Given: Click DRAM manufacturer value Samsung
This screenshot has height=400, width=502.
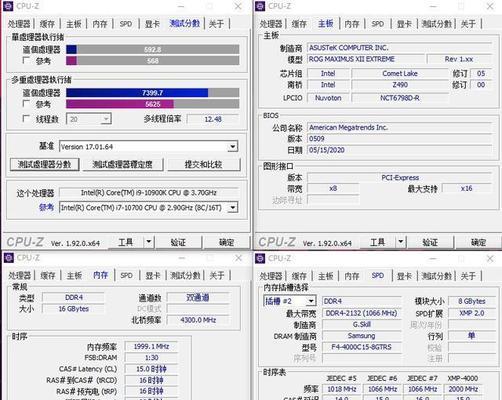Looking at the screenshot, I should [361, 336].
